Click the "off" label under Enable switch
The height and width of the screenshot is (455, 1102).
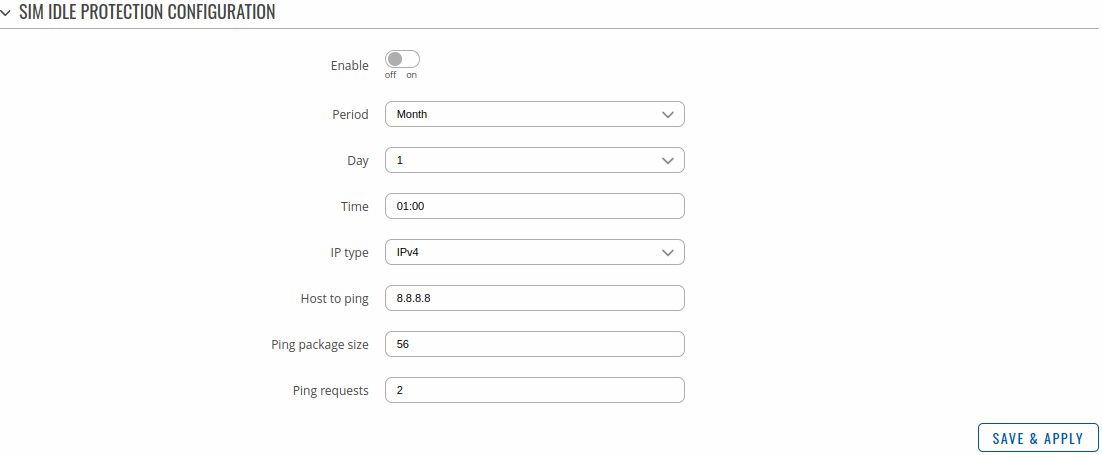click(391, 75)
